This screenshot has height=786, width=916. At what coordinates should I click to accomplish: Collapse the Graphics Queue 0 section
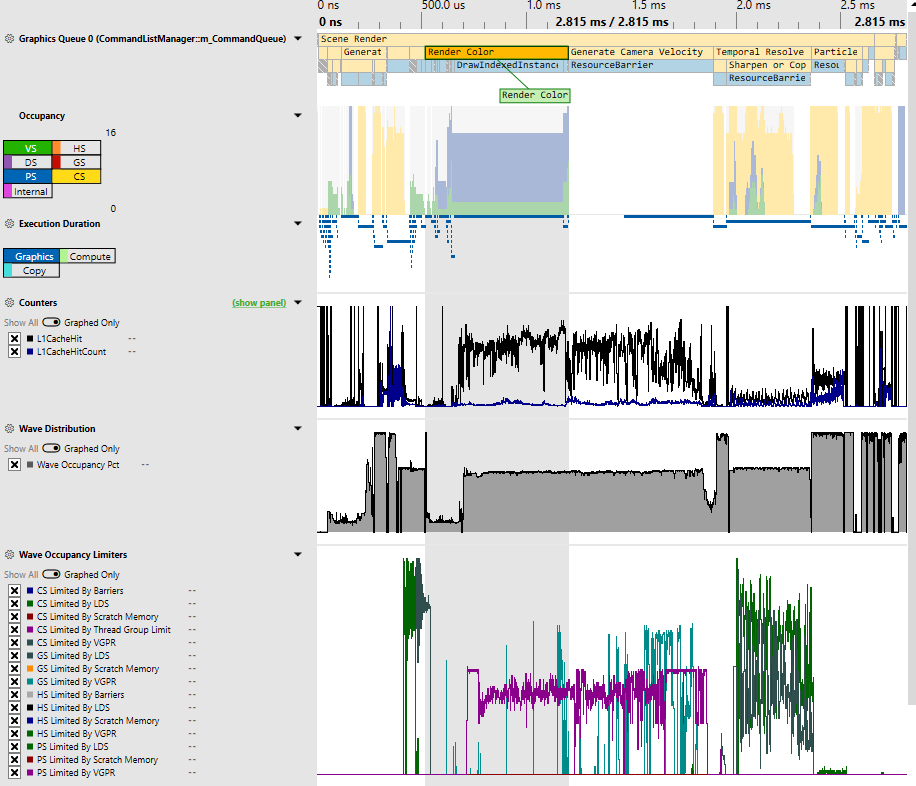pos(297,37)
